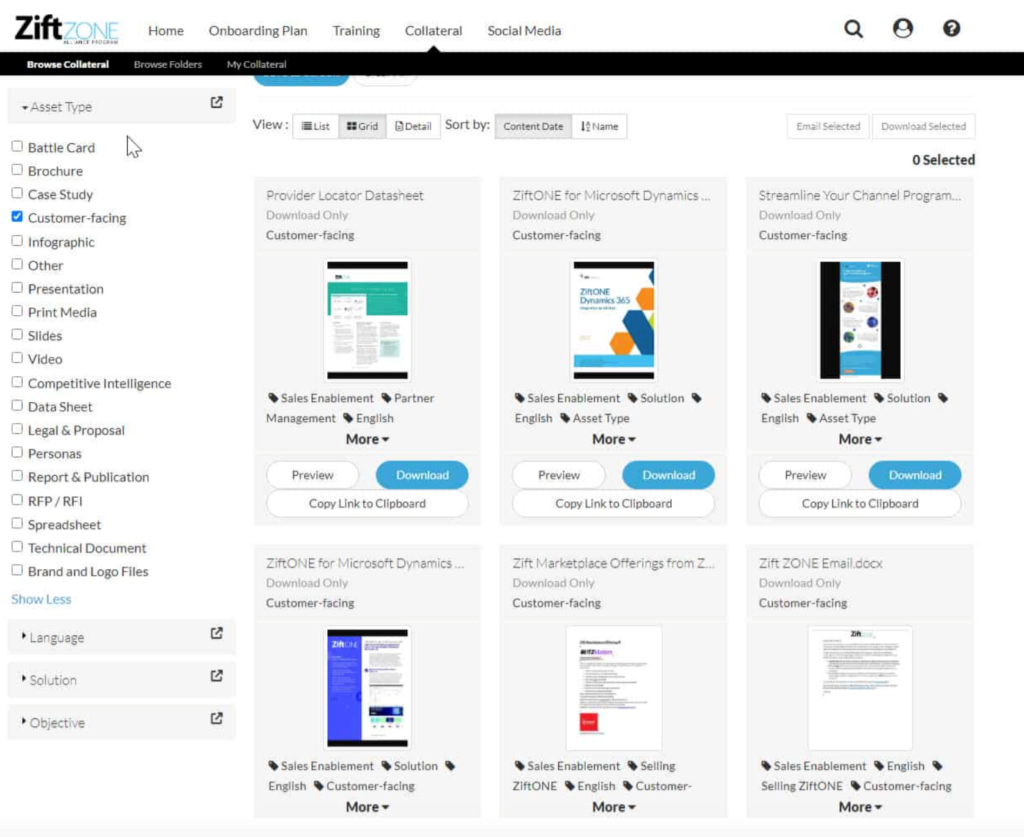Uncheck the Customer-facing filter
Screen dimensions: 1024x837
pos(17,217)
